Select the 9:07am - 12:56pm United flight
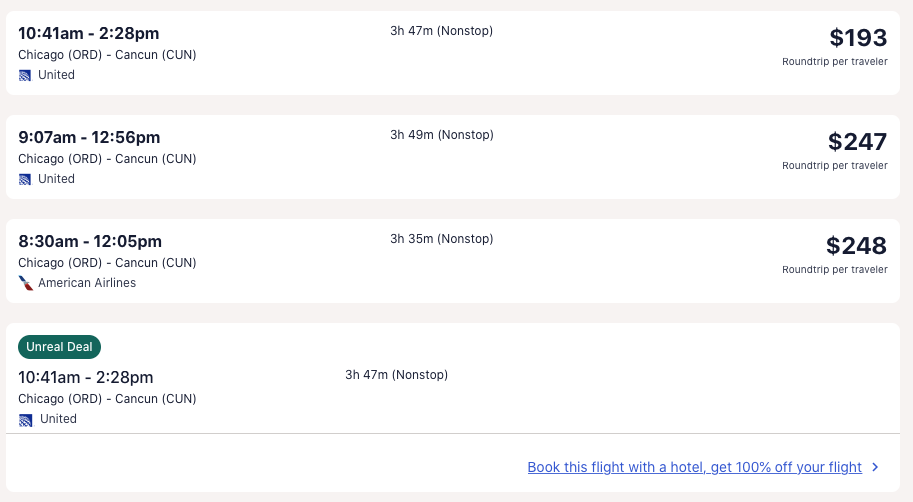The height and width of the screenshot is (502, 913). [x=89, y=138]
